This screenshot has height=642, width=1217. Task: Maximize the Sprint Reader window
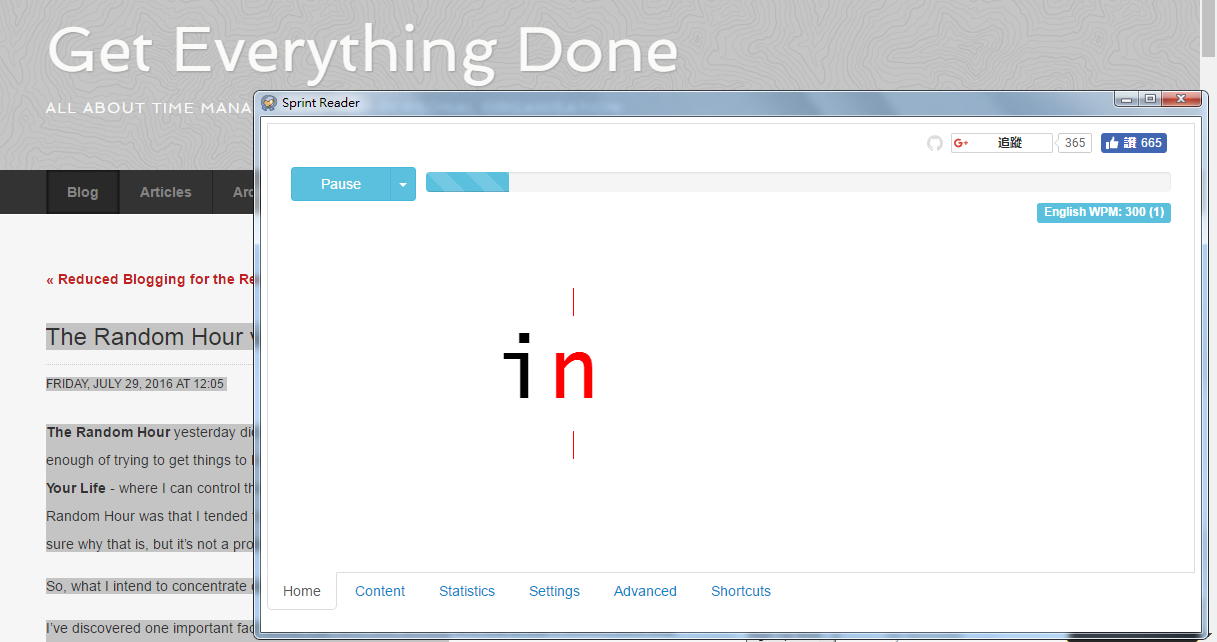tap(1150, 98)
